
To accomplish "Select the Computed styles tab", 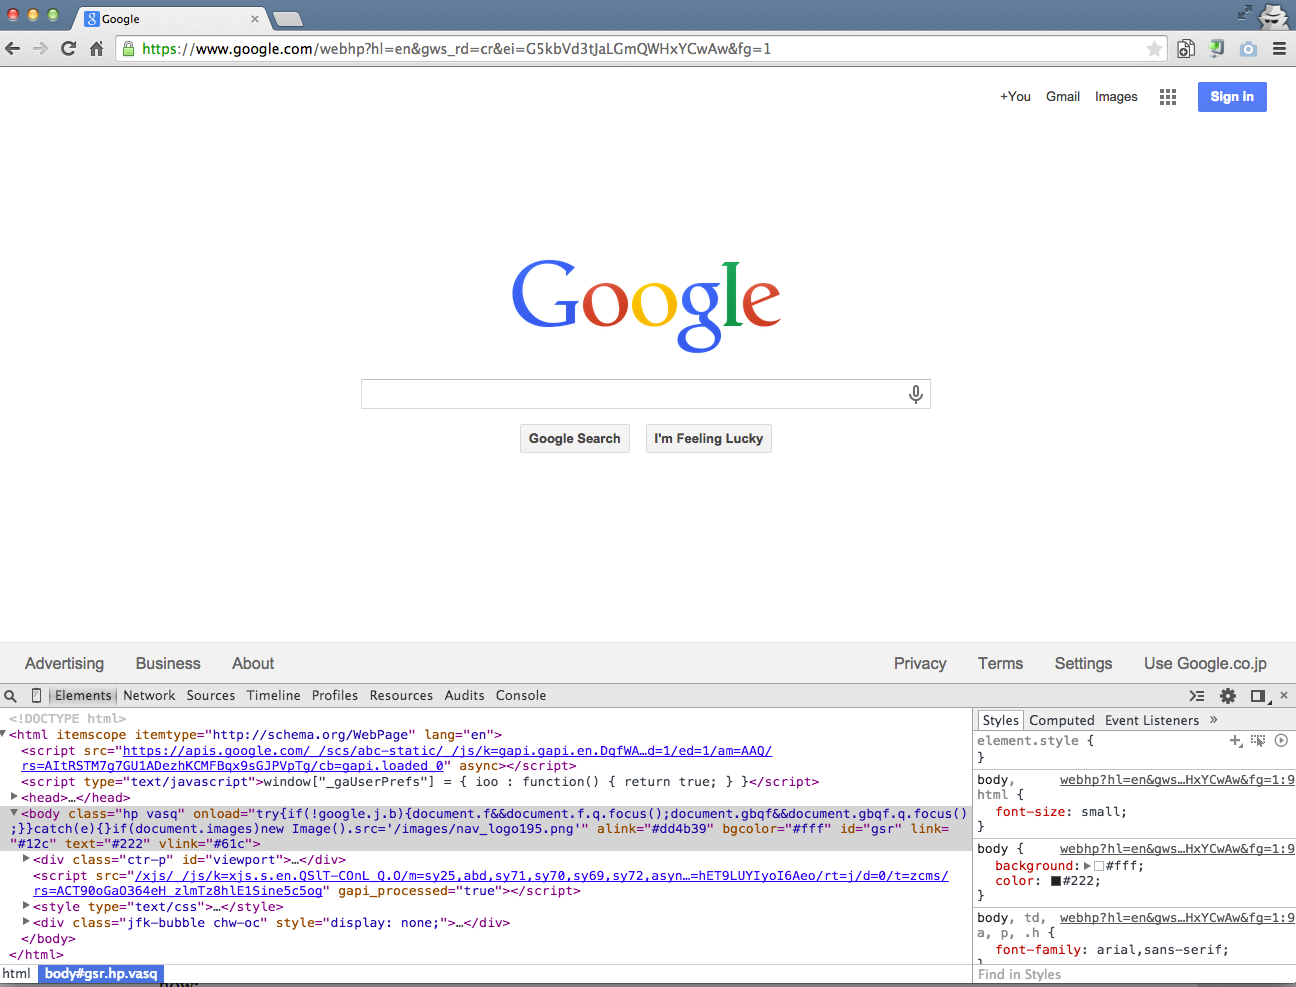I will click(1062, 720).
